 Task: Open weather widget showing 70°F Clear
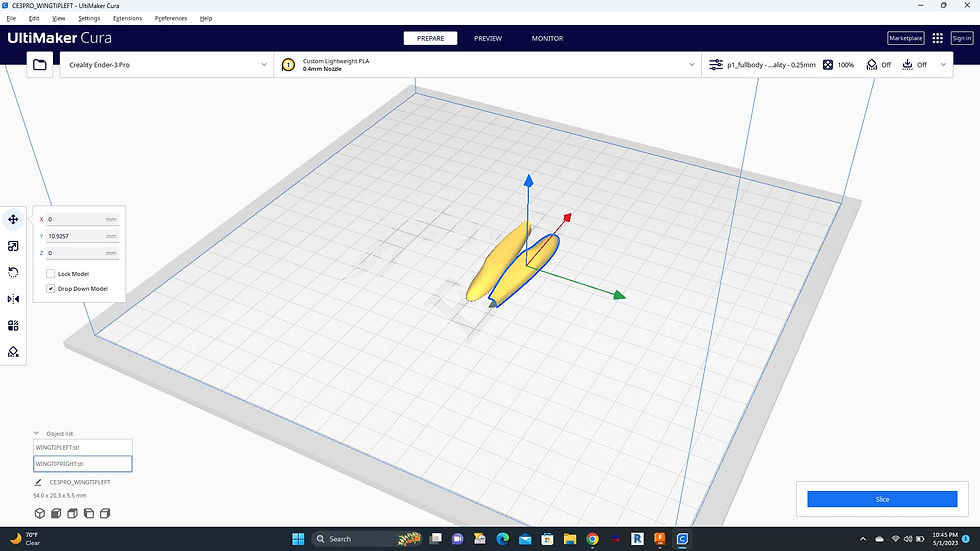tap(25, 539)
